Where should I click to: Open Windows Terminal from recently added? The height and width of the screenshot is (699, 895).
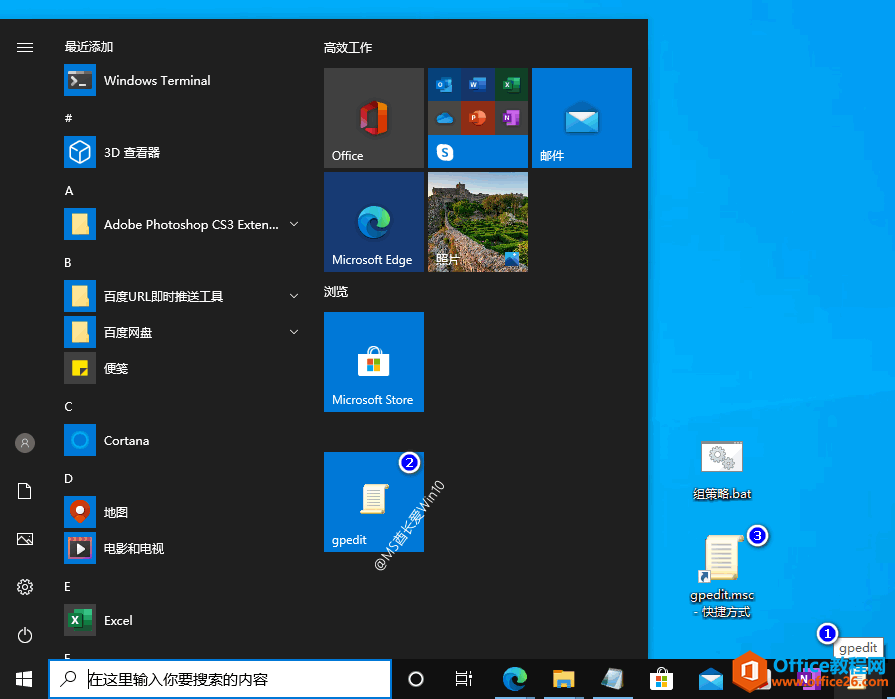coord(157,81)
